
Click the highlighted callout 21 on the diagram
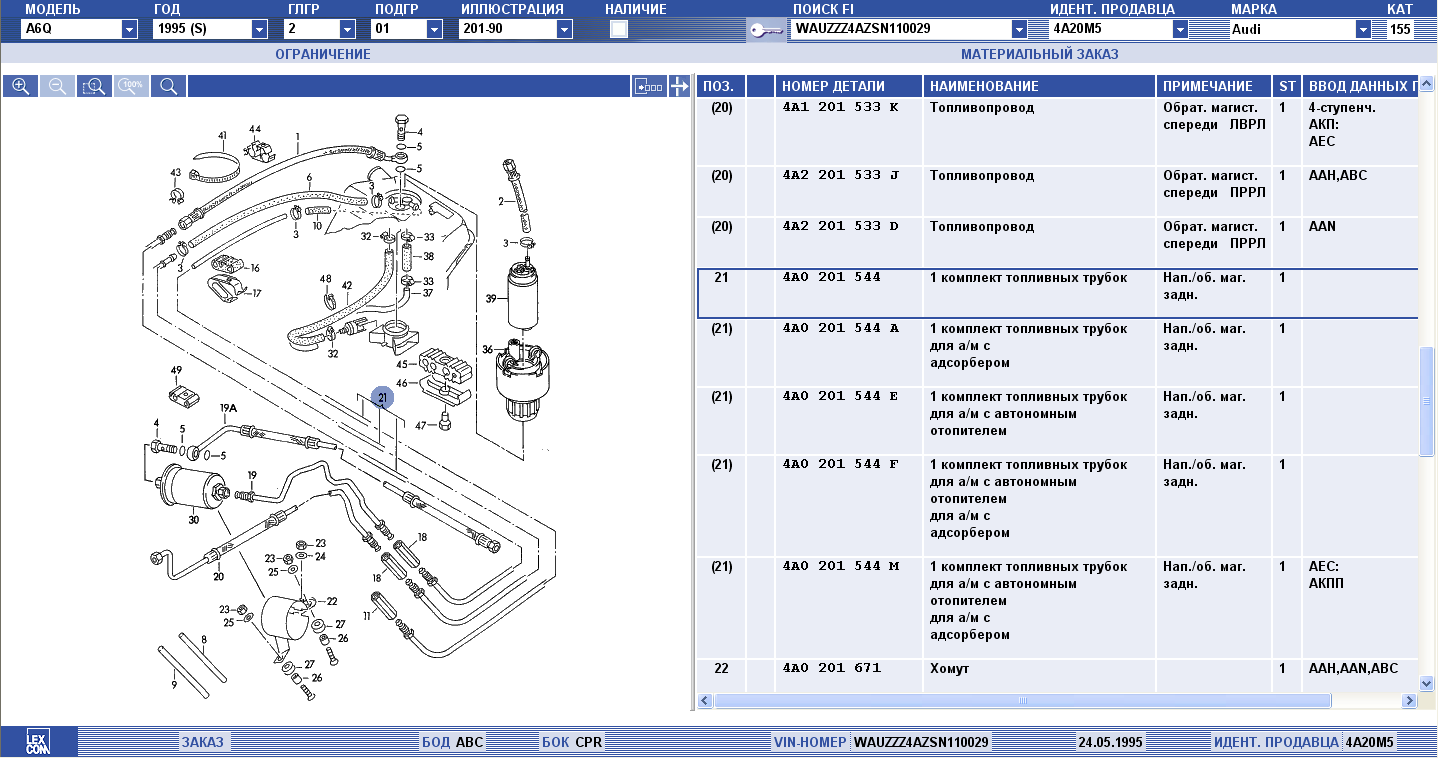point(382,398)
